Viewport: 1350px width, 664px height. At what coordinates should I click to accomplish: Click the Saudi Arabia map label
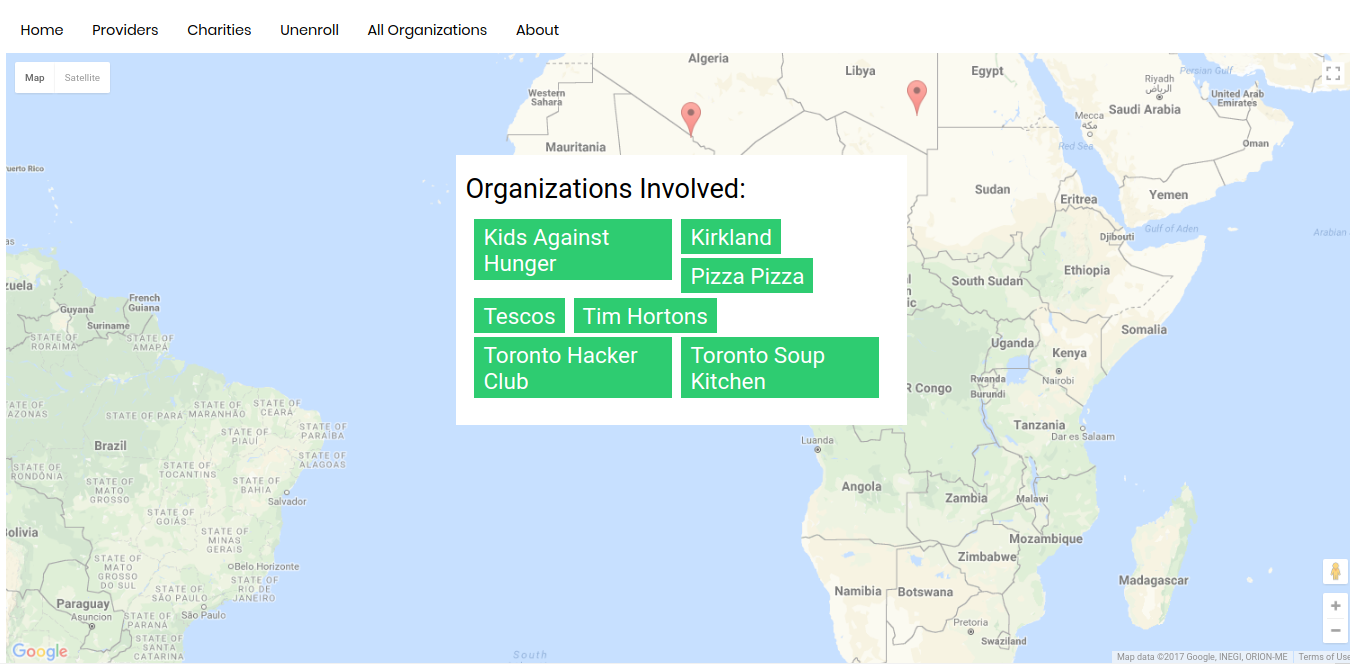pyautogui.click(x=1145, y=109)
